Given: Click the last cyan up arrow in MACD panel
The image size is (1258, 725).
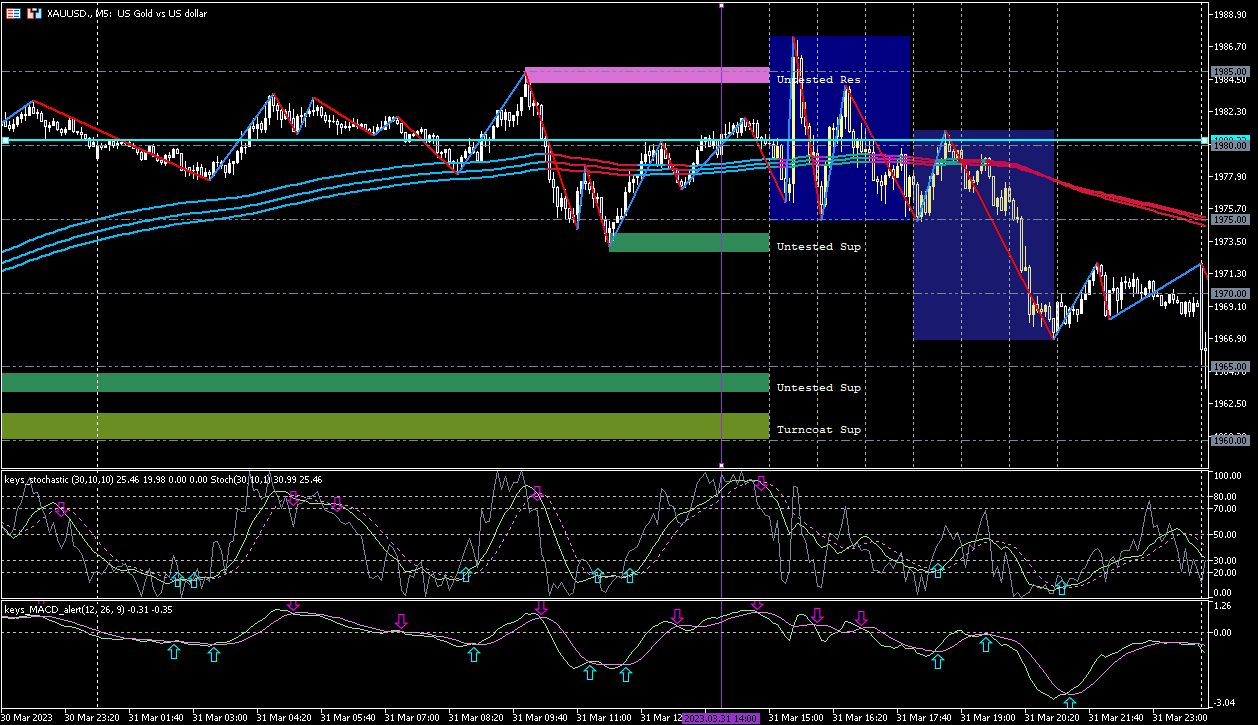Looking at the screenshot, I should click(1070, 703).
